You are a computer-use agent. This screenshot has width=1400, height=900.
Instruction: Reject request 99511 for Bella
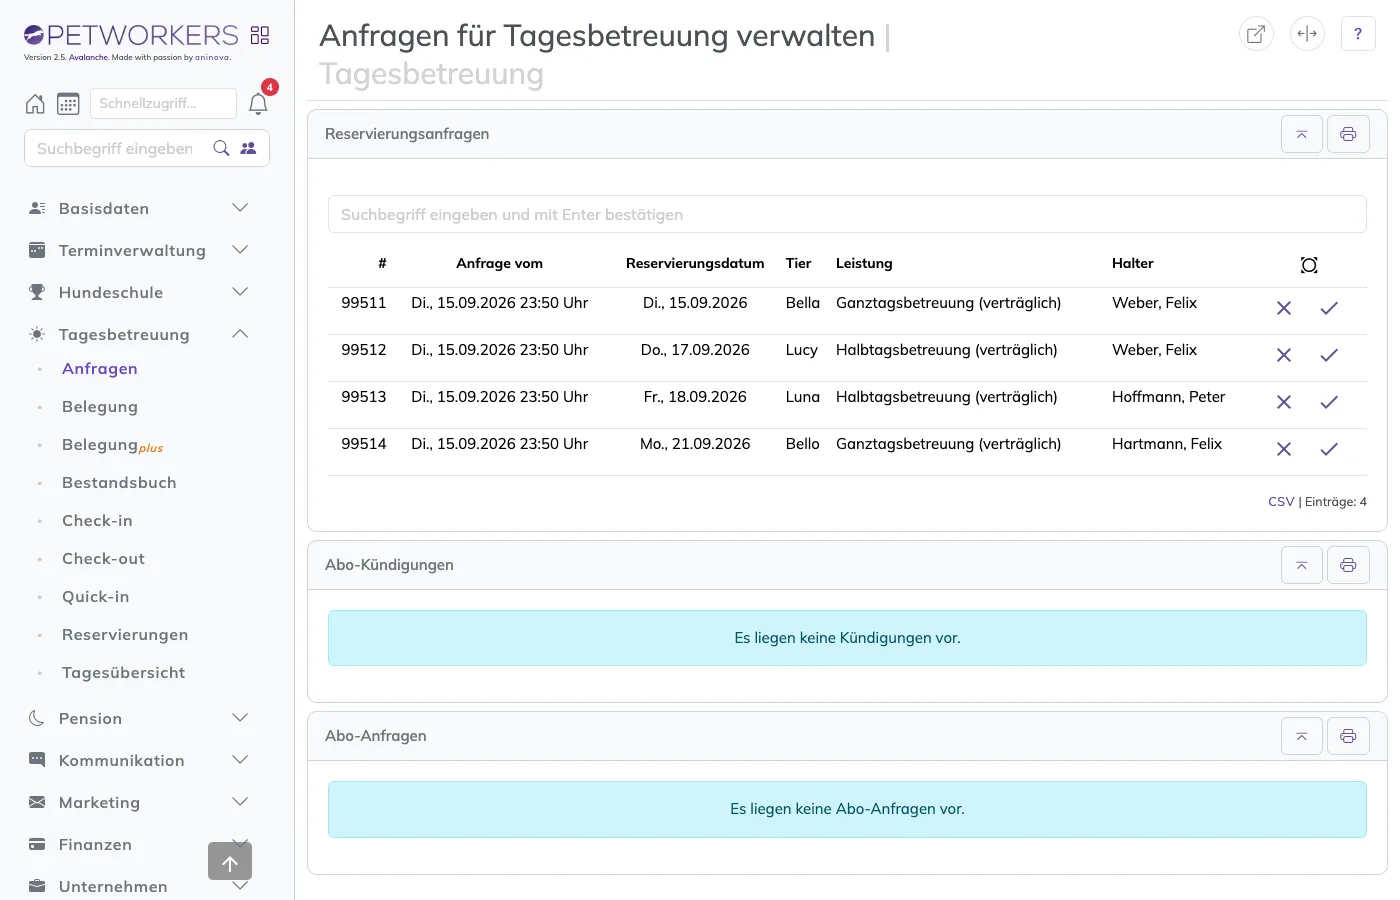click(1284, 308)
